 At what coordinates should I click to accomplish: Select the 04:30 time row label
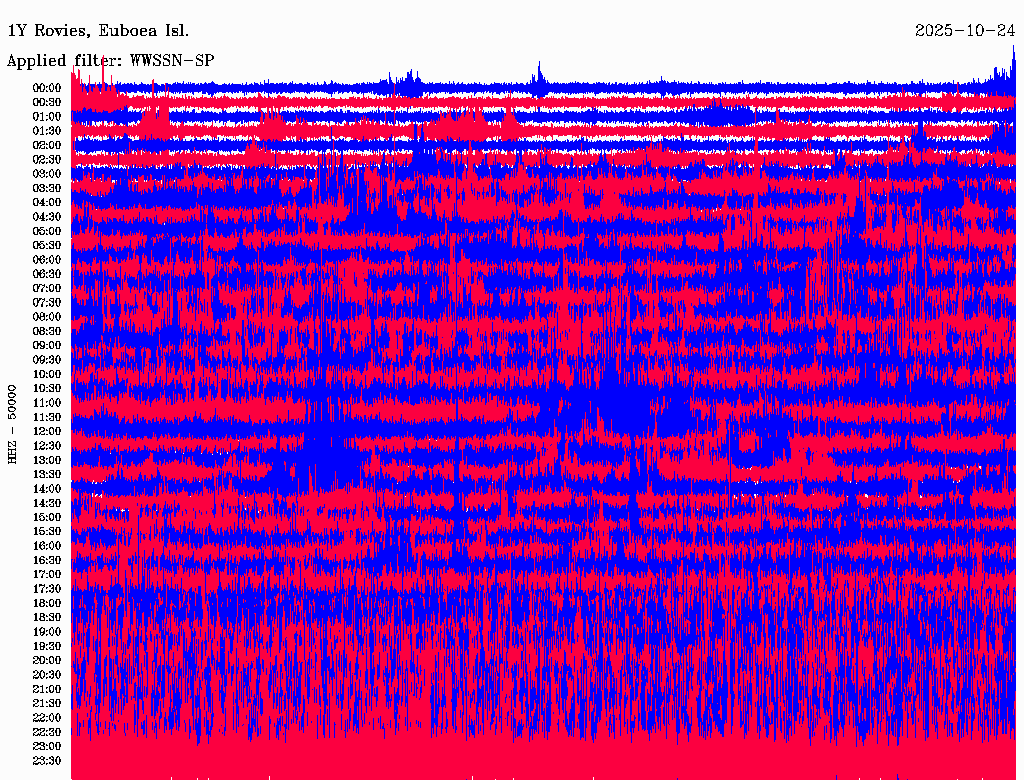coord(47,217)
